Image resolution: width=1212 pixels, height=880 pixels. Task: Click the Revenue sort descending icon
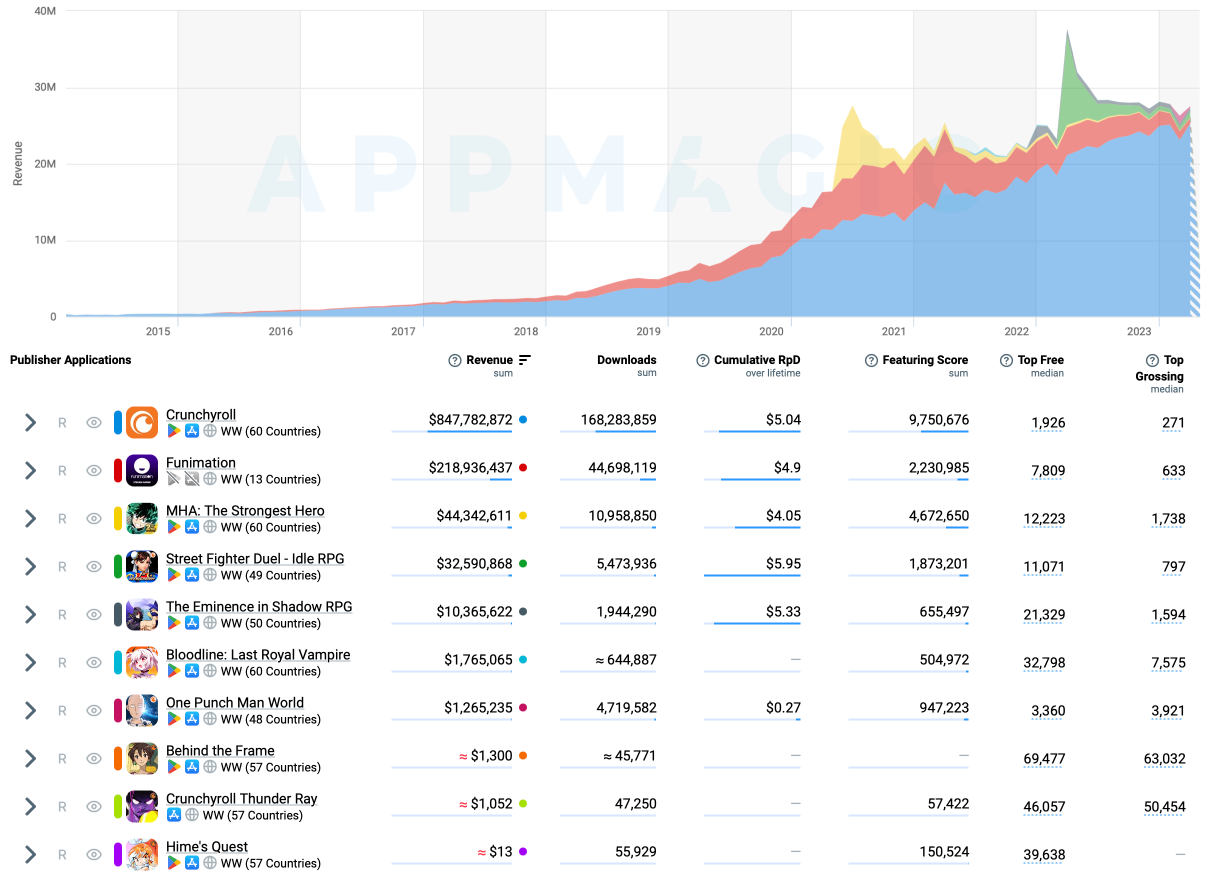[x=525, y=360]
